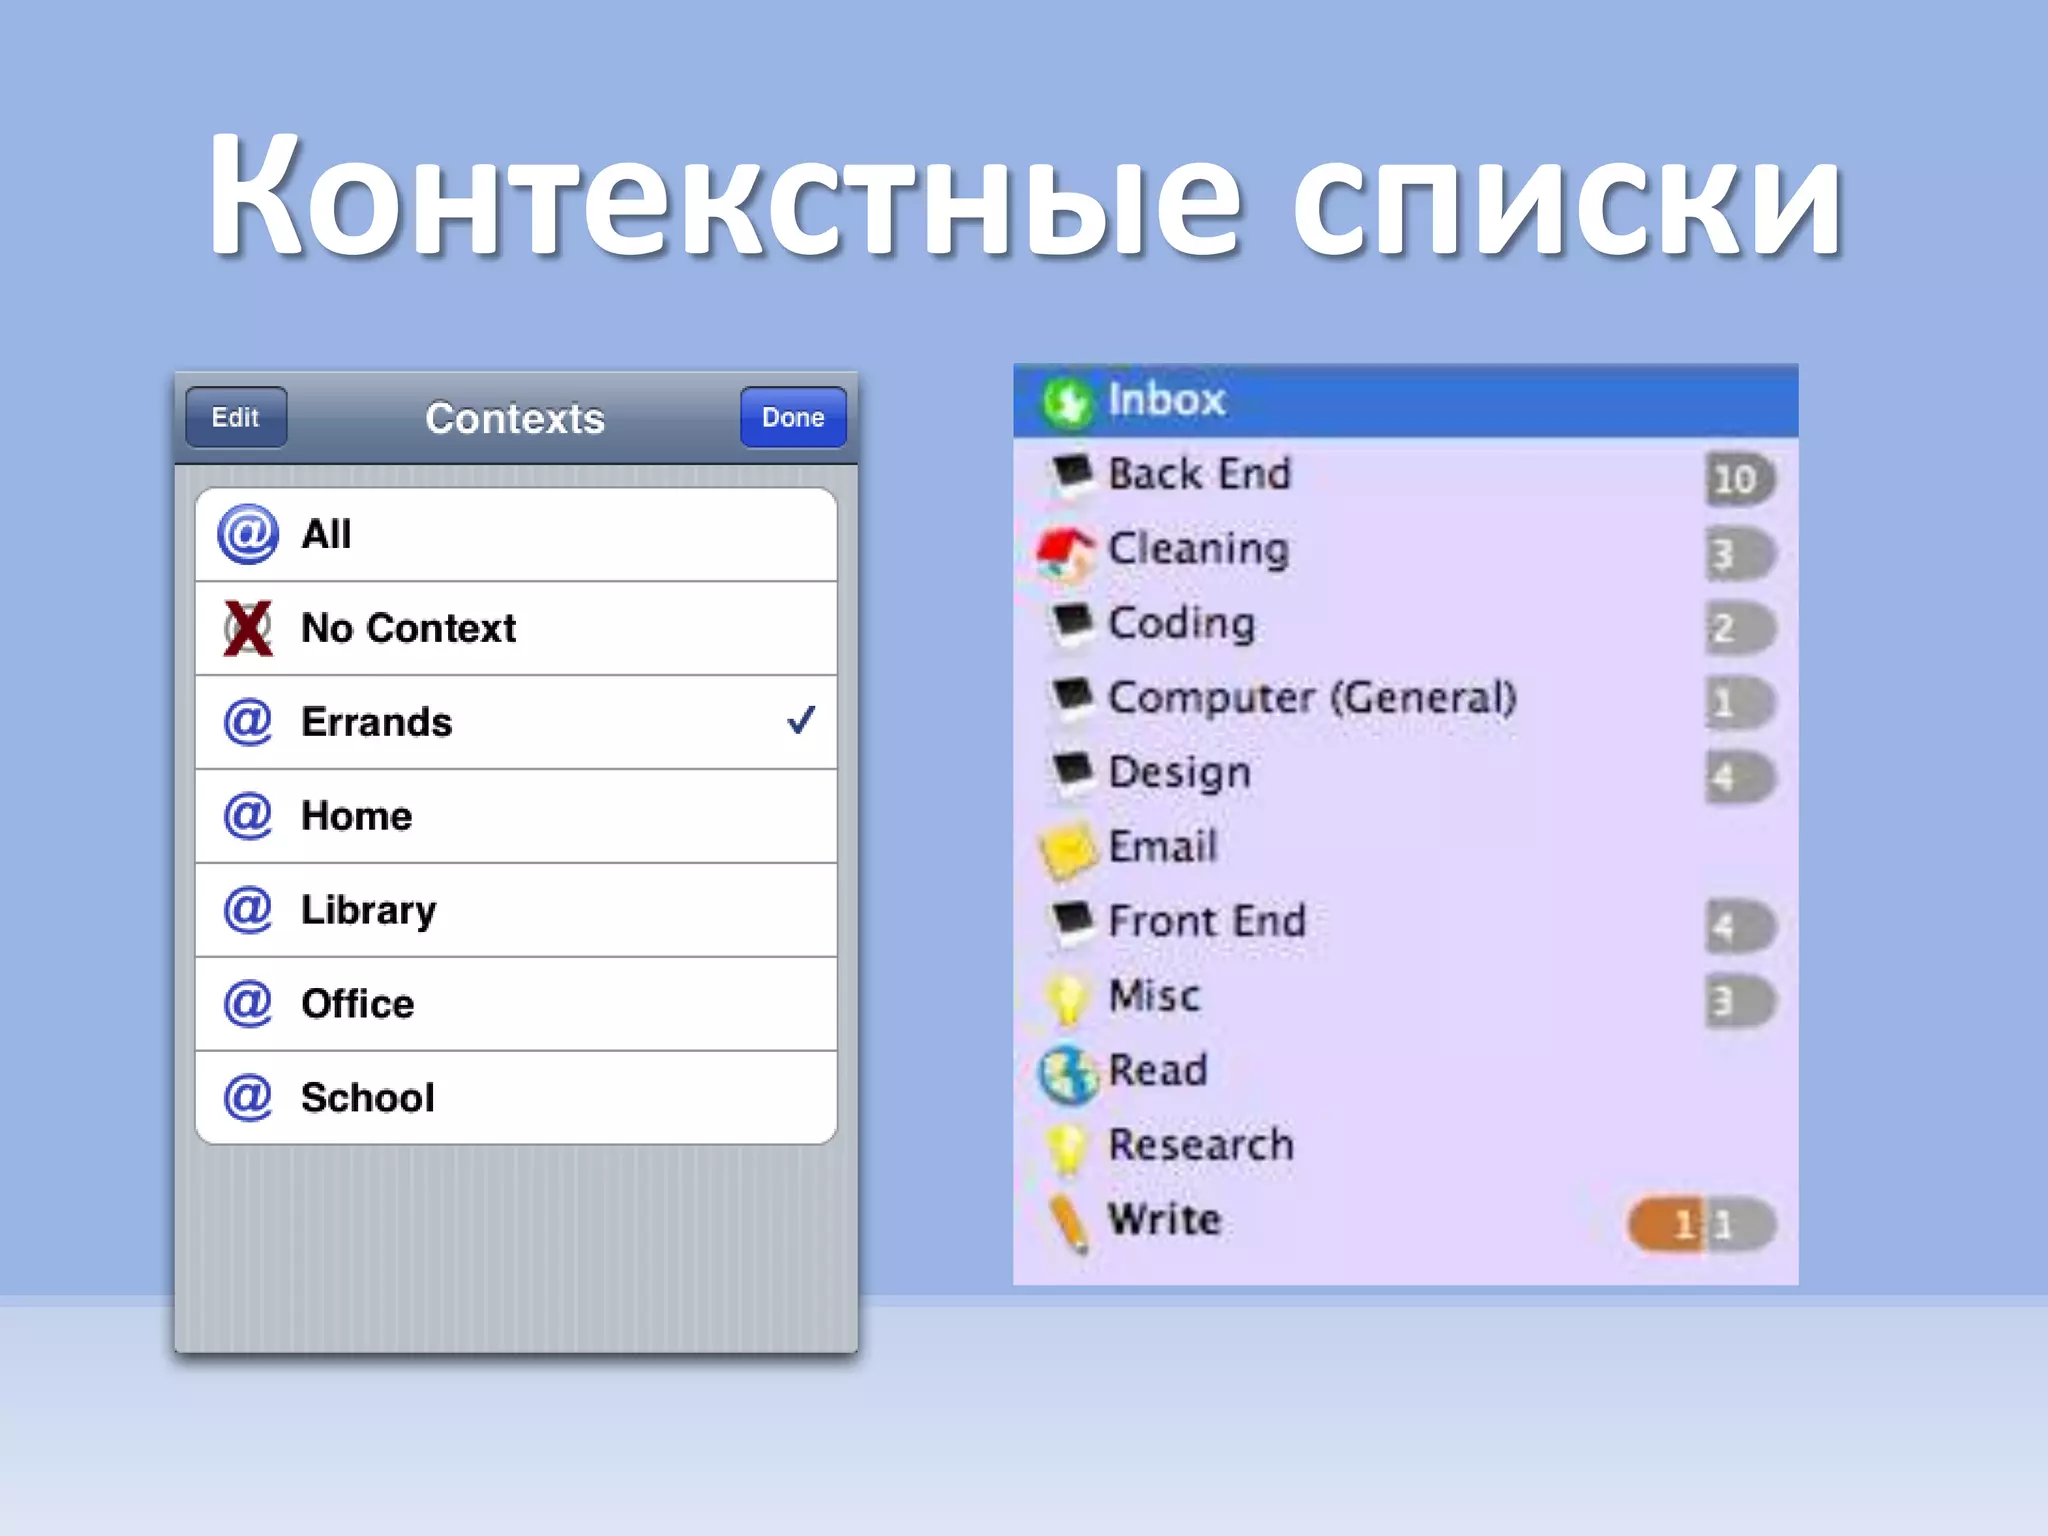Pick the Office context
2048x1536 pixels.
click(x=516, y=1004)
